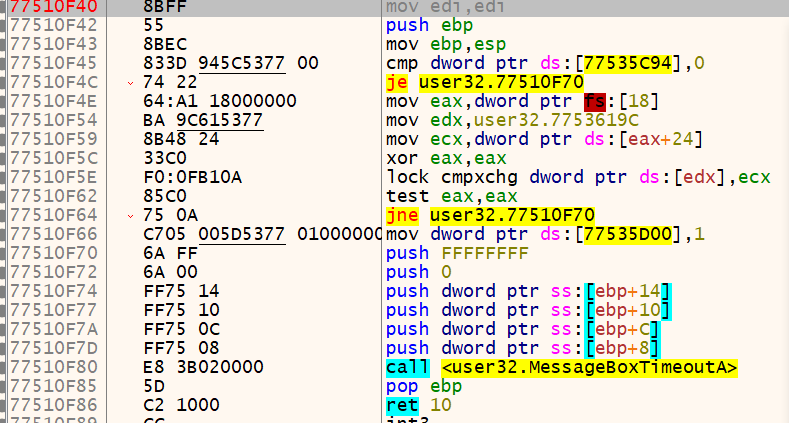Click the jne user32.77510F70 instruction

pos(490,215)
